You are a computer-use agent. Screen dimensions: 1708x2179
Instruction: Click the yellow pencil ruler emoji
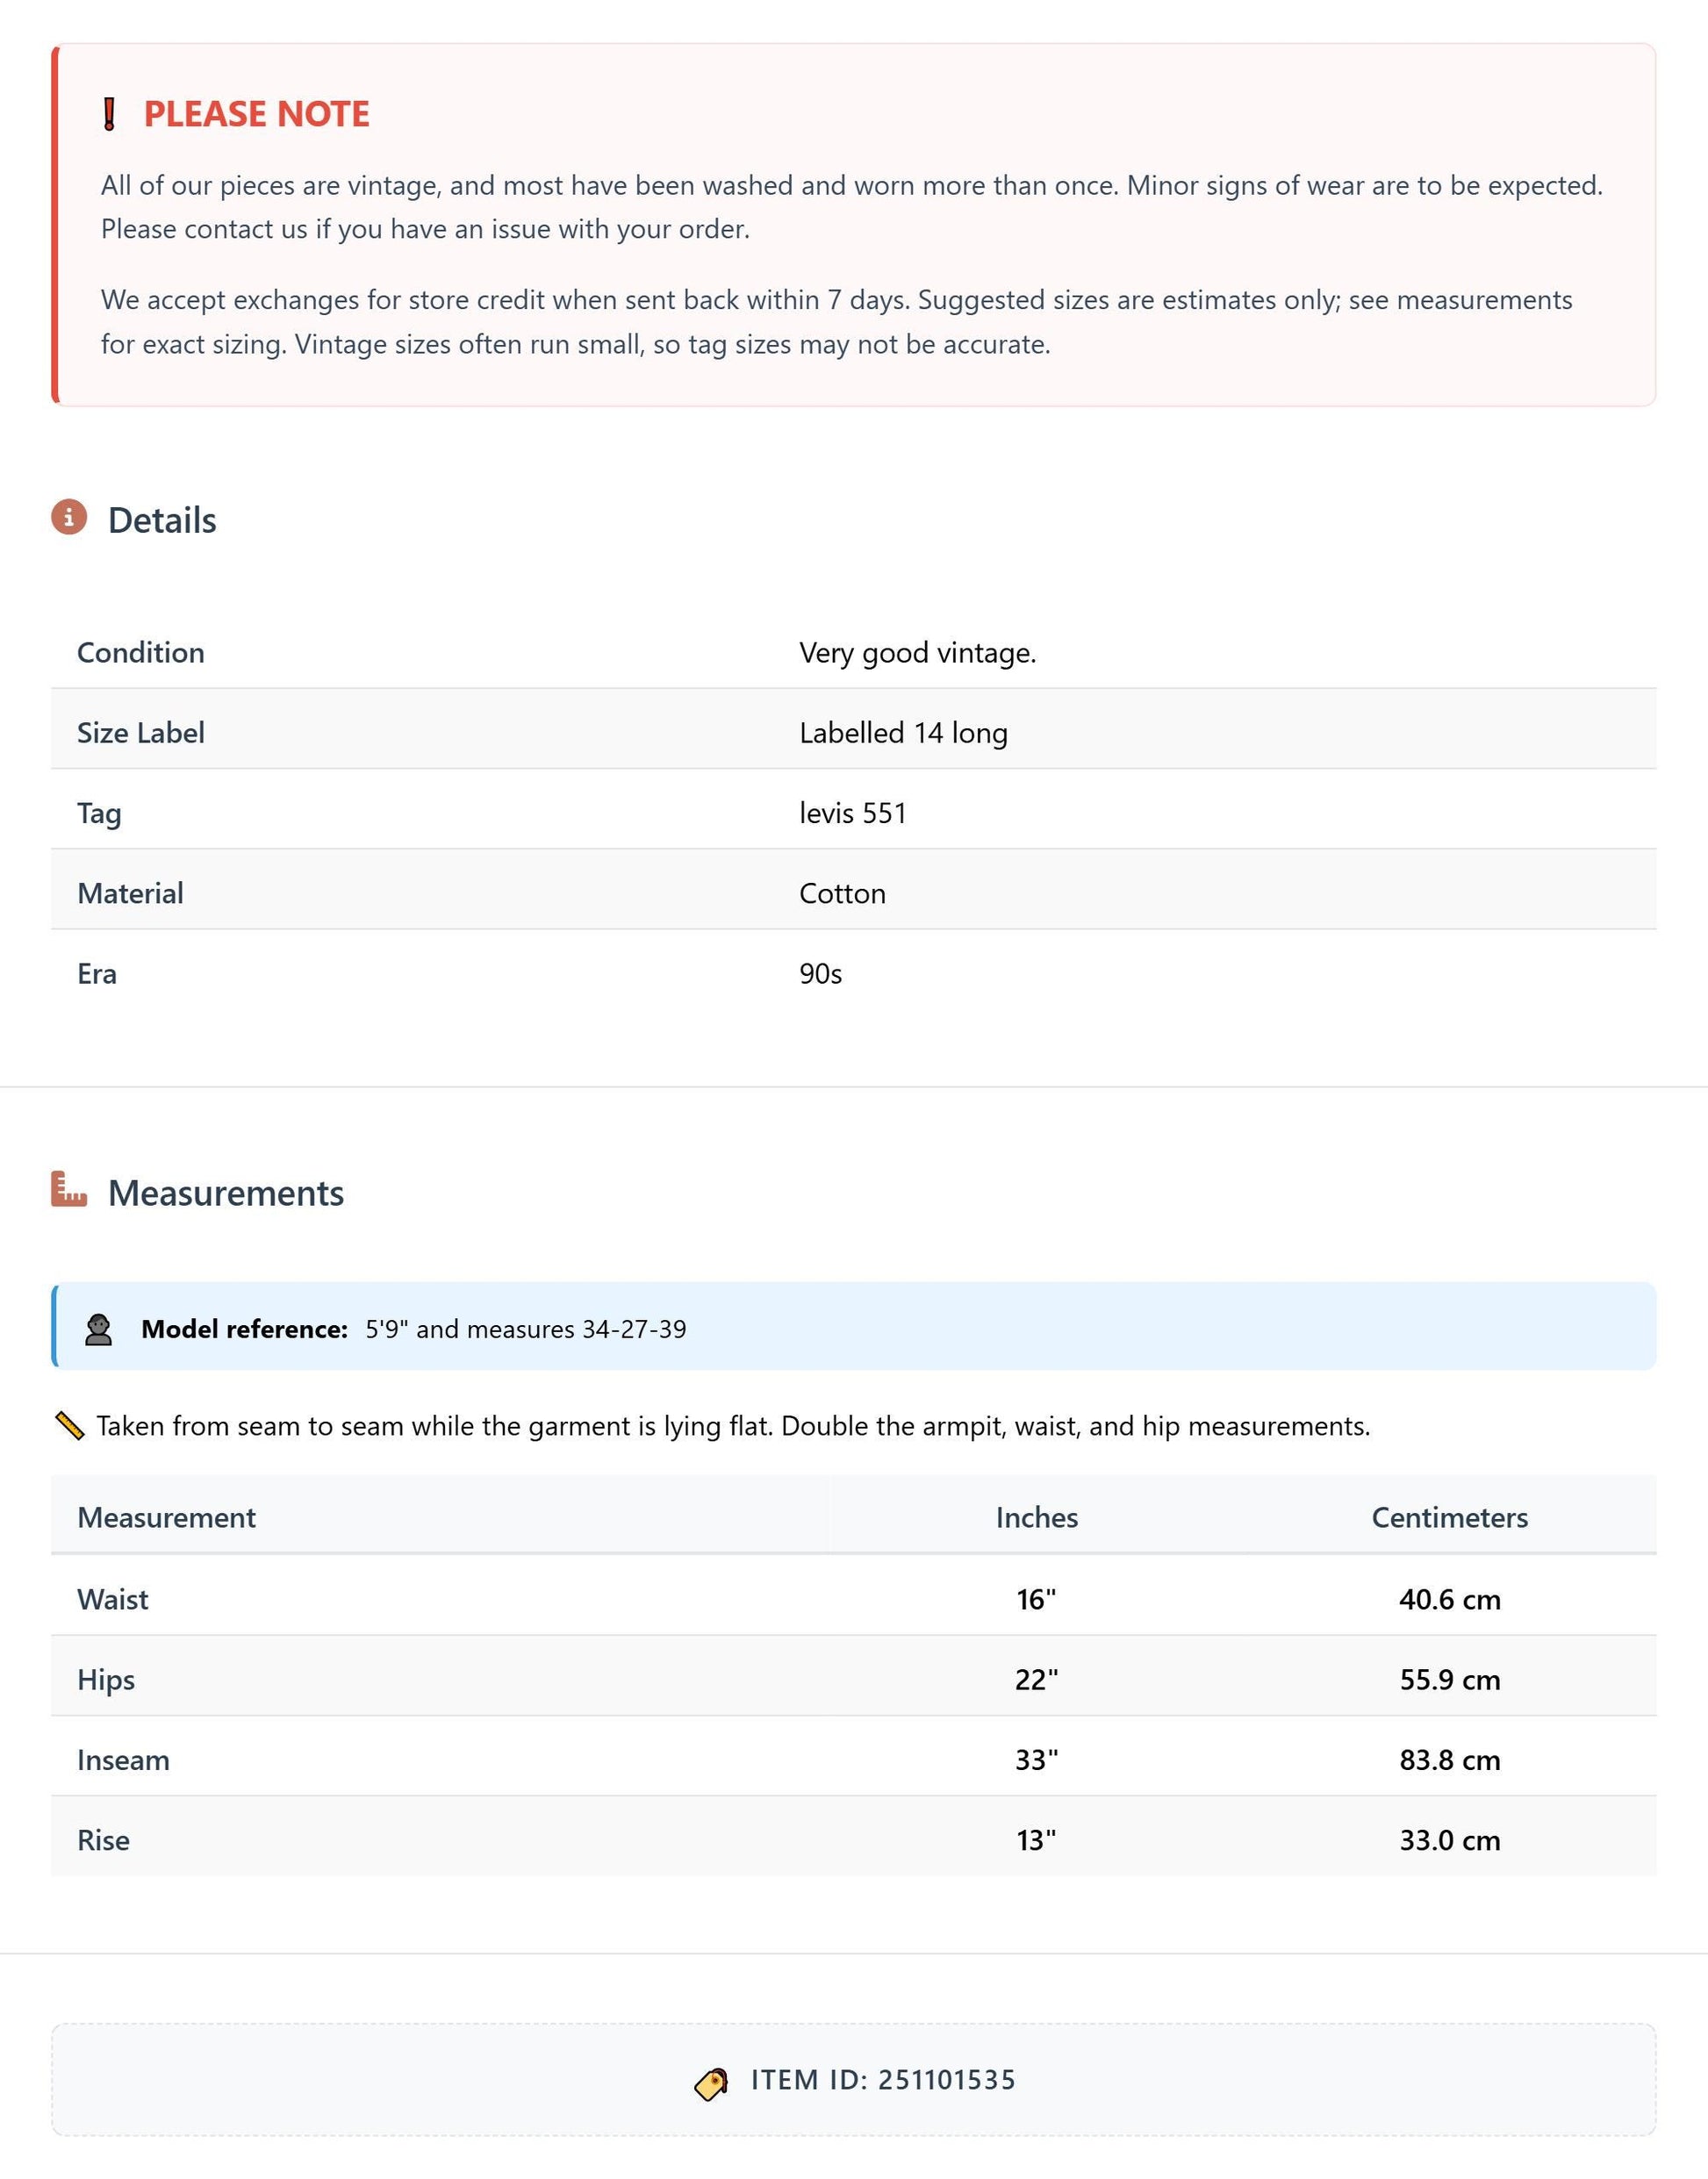point(69,1426)
